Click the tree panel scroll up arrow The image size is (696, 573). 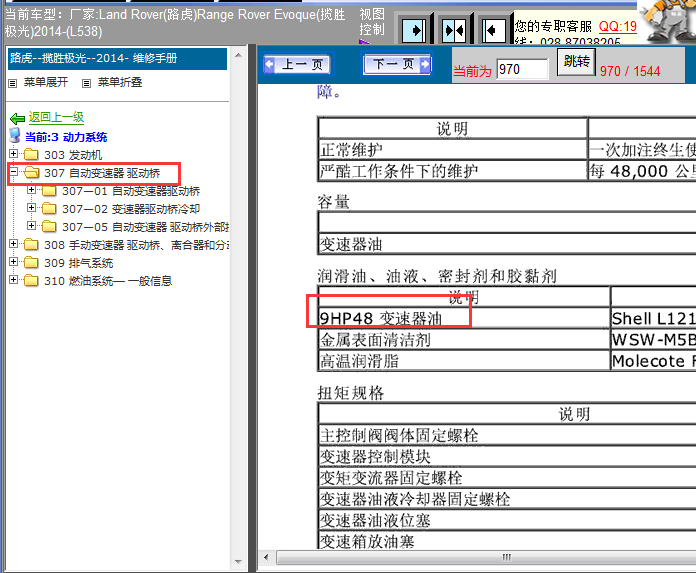[x=238, y=55]
